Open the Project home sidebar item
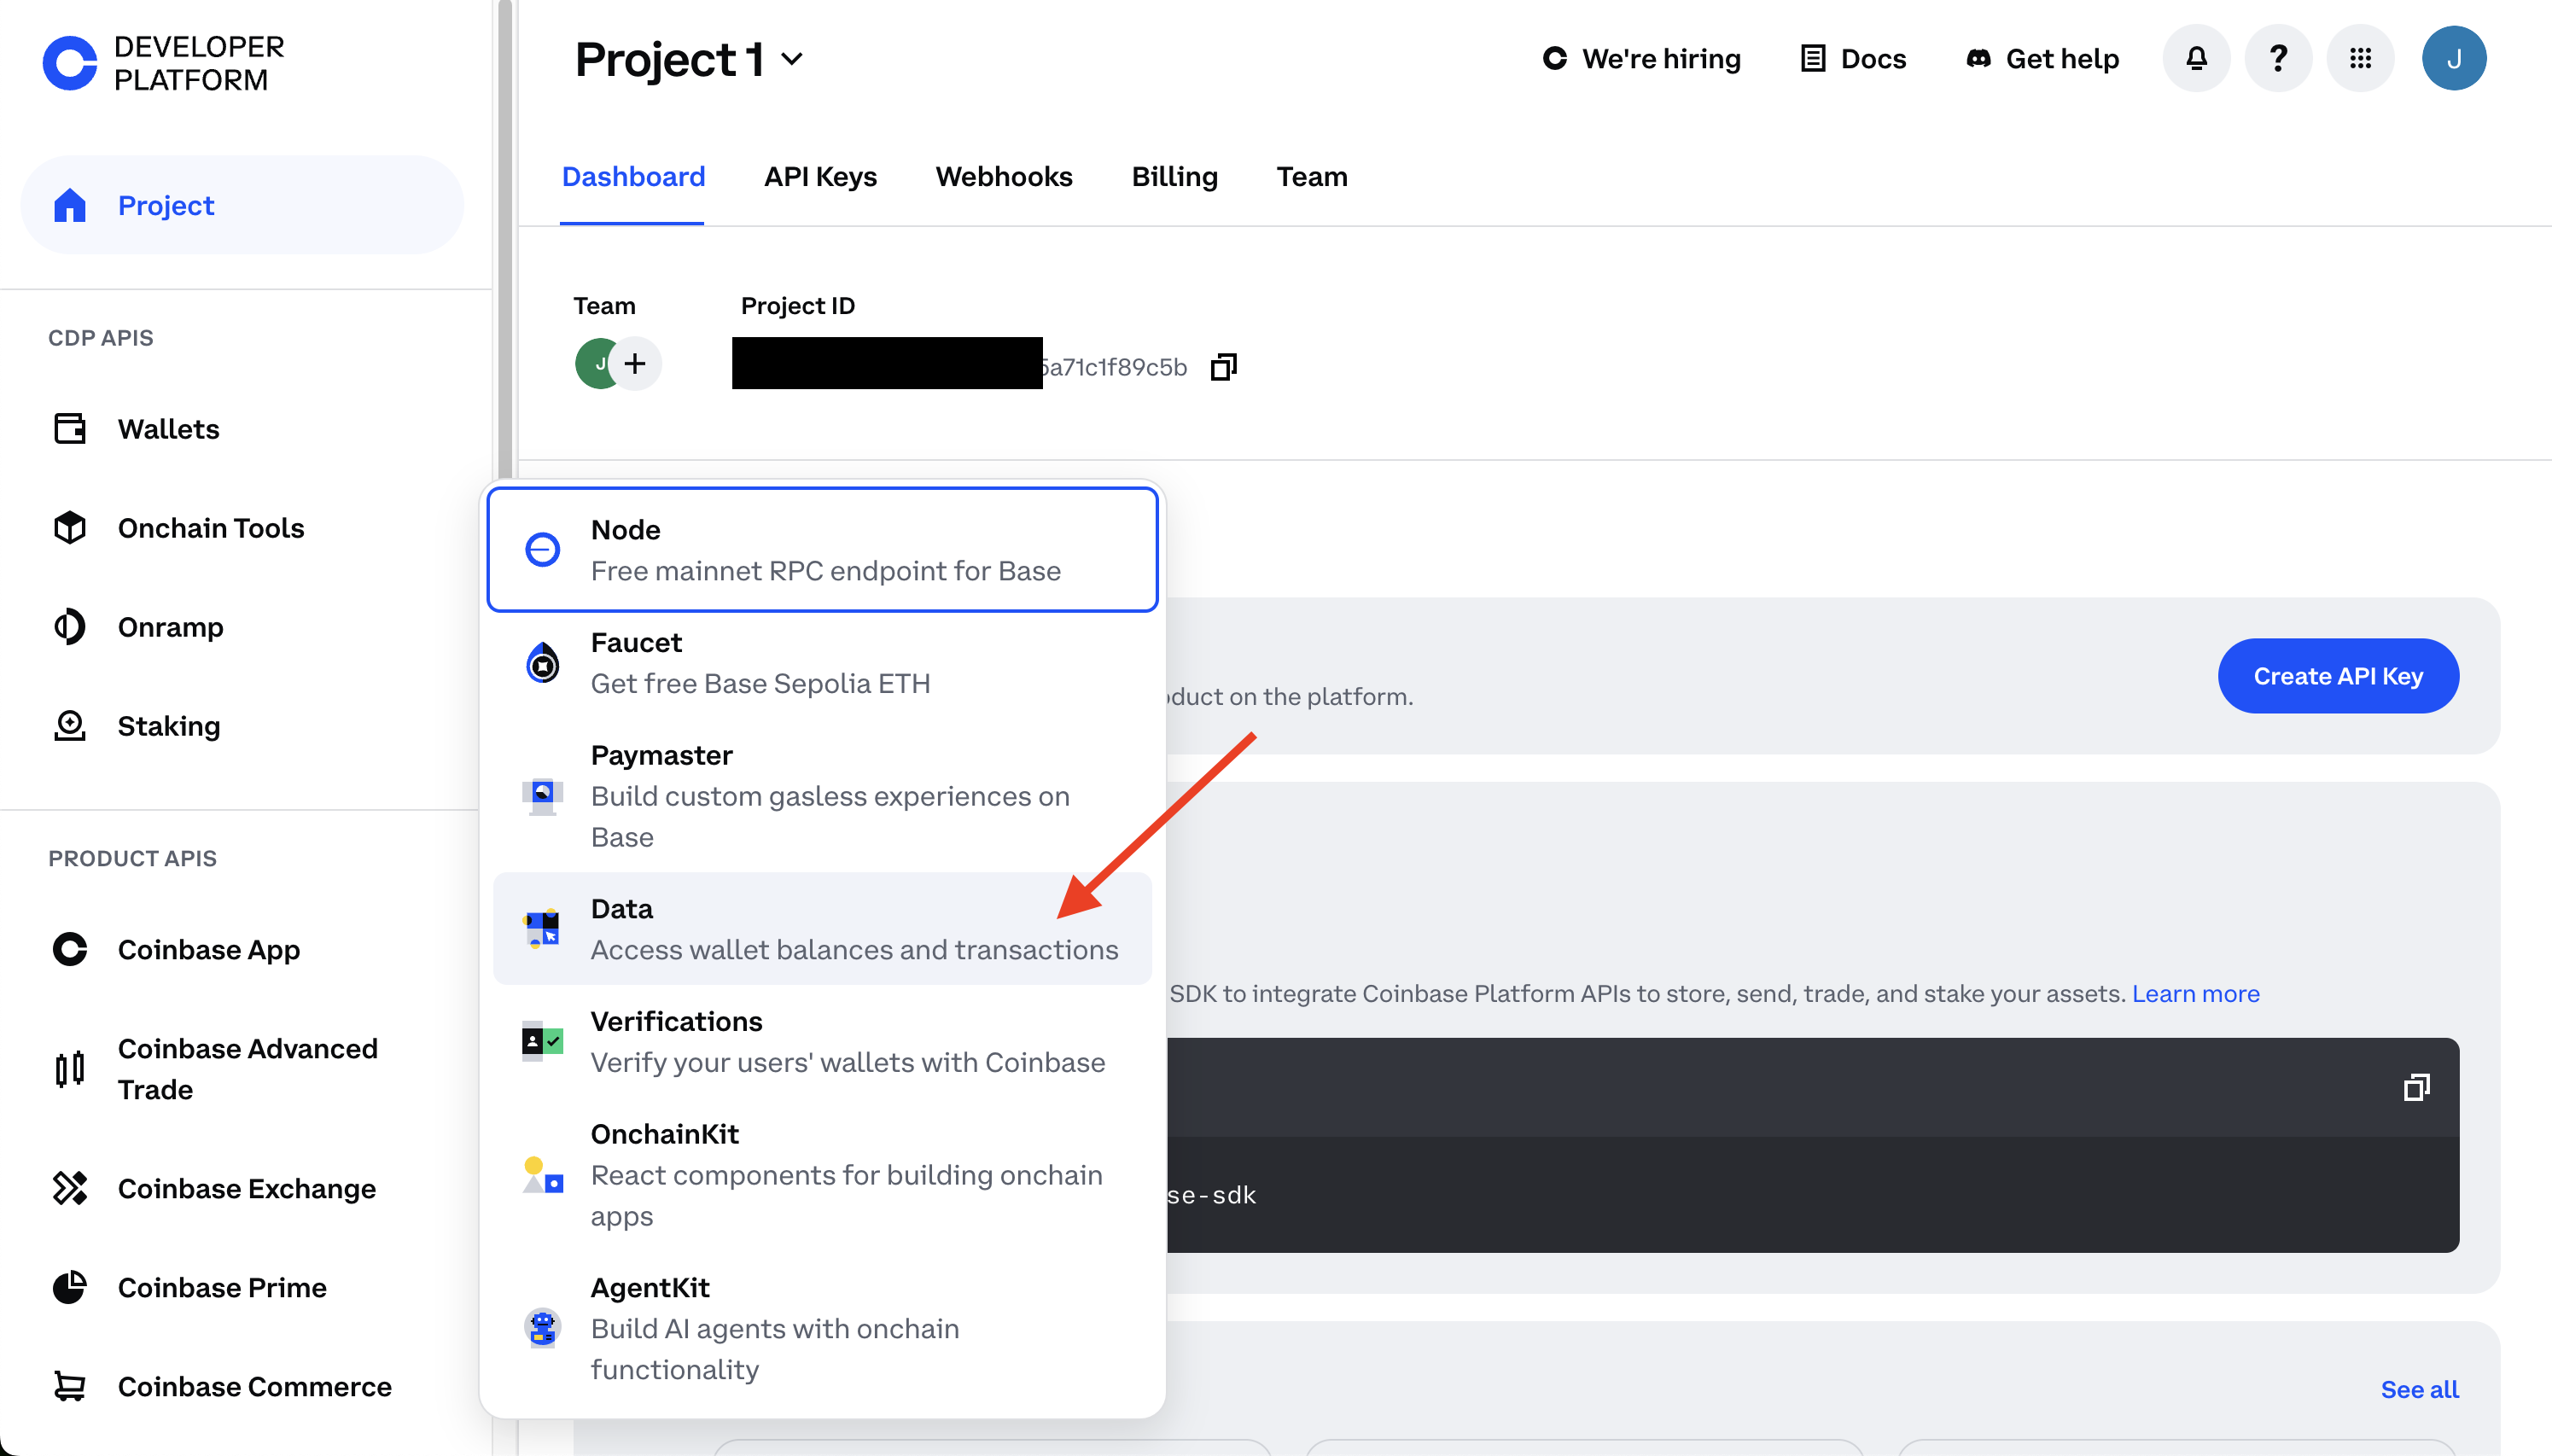The image size is (2552, 1456). pos(242,205)
